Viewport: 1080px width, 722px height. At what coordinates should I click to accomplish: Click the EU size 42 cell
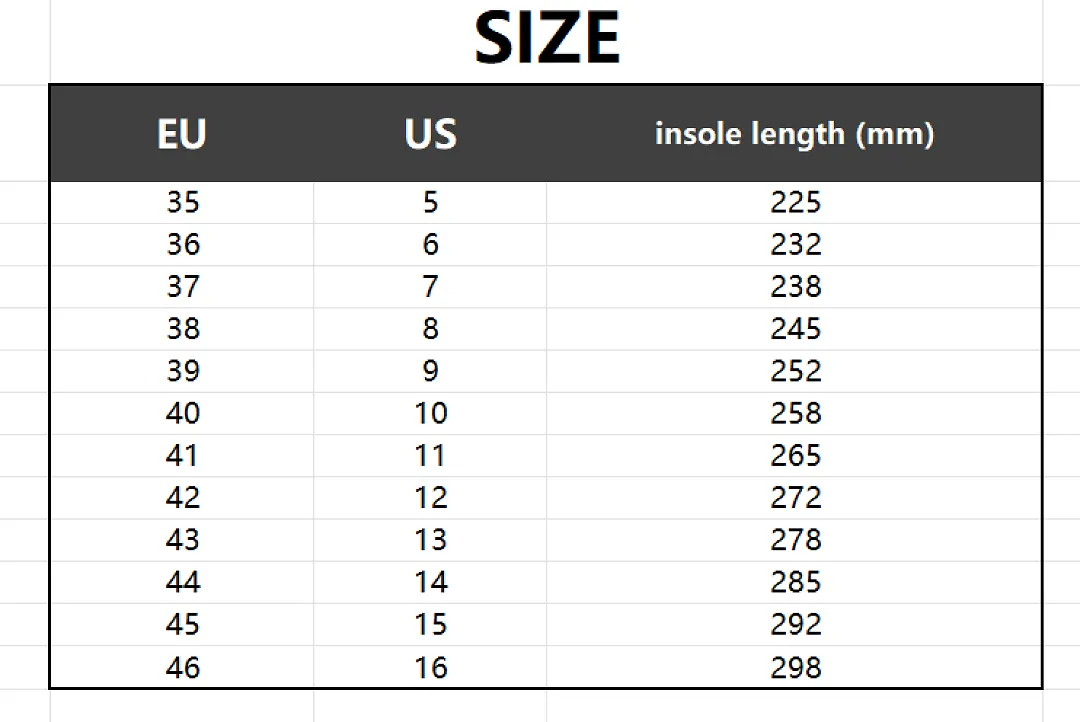coord(183,497)
